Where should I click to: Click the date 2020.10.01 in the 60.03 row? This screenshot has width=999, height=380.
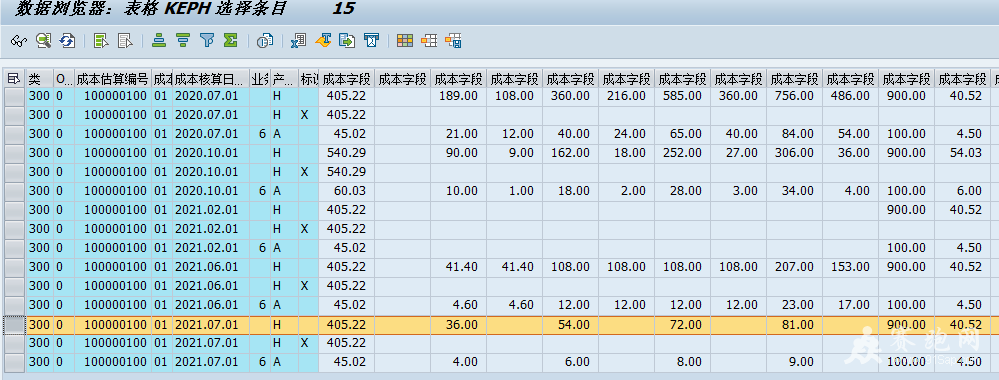coord(210,191)
